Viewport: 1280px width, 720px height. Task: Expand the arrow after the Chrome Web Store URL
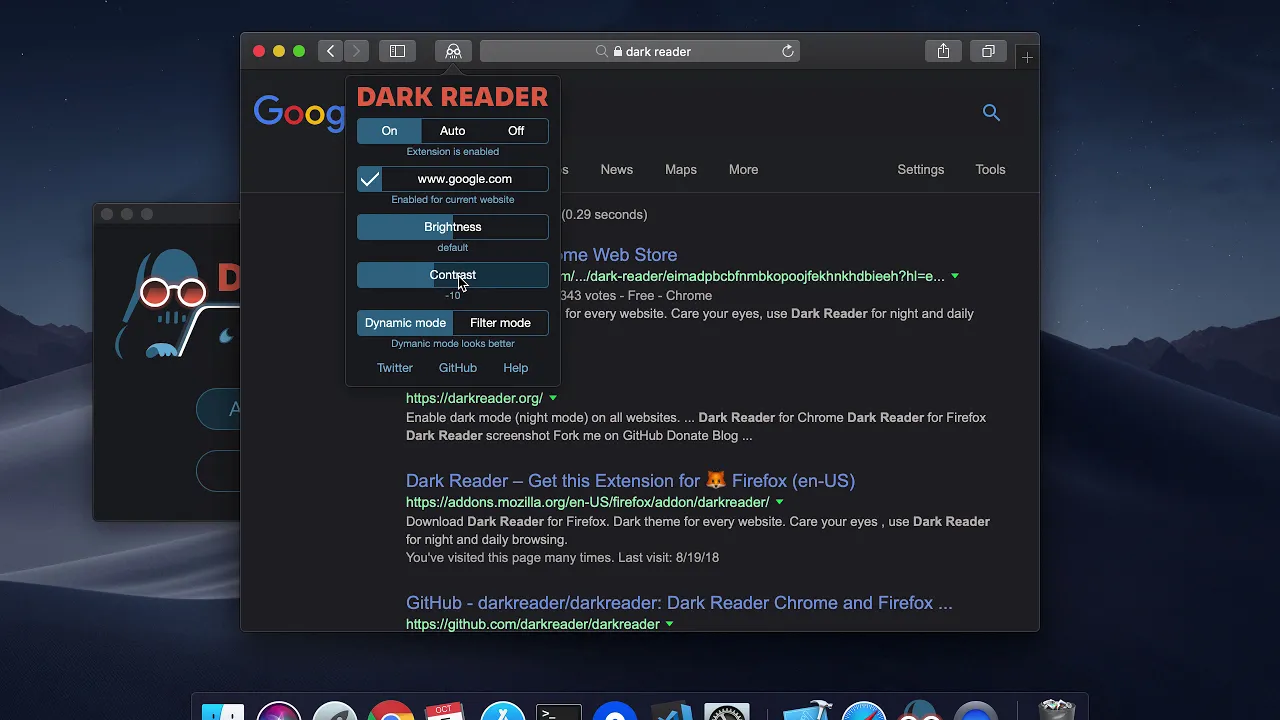click(x=955, y=276)
